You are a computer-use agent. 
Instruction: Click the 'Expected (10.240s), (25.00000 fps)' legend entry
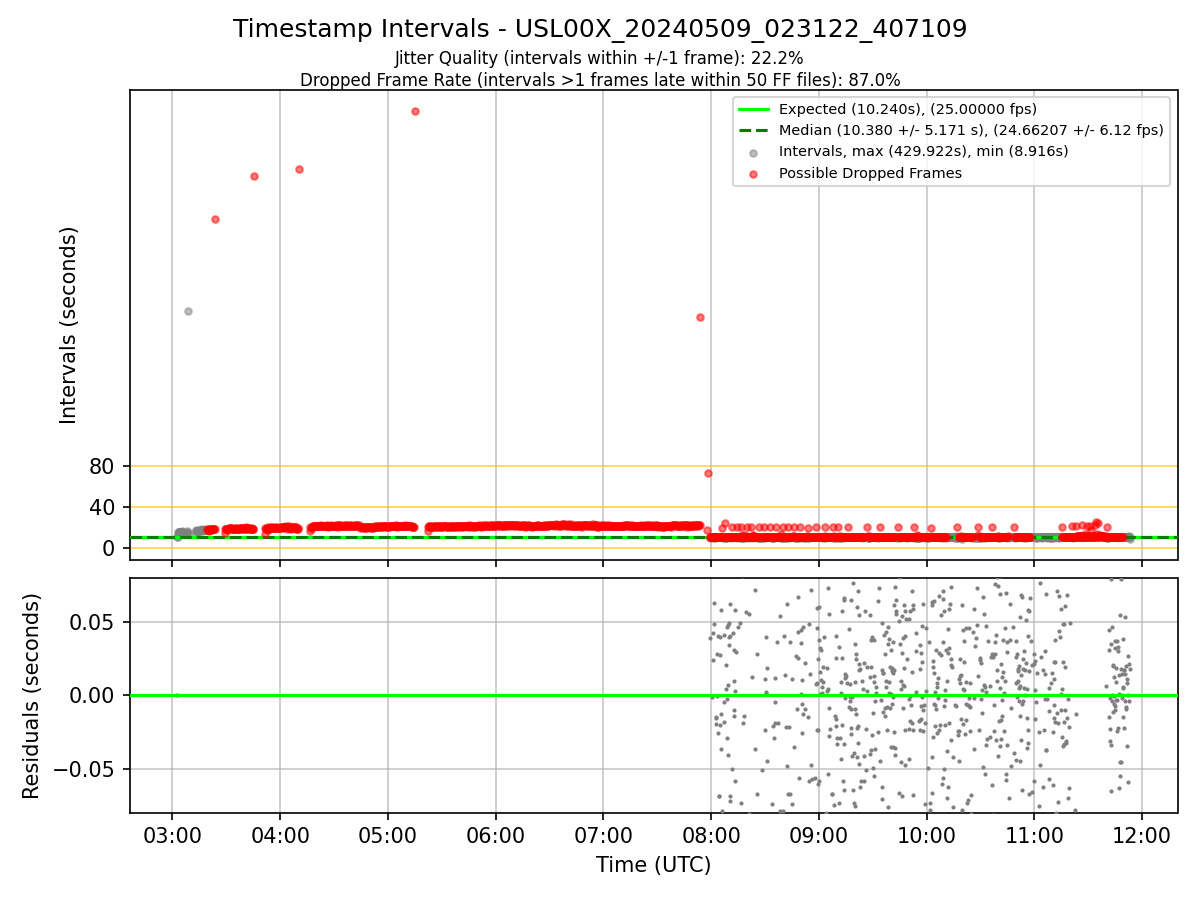pyautogui.click(x=908, y=109)
